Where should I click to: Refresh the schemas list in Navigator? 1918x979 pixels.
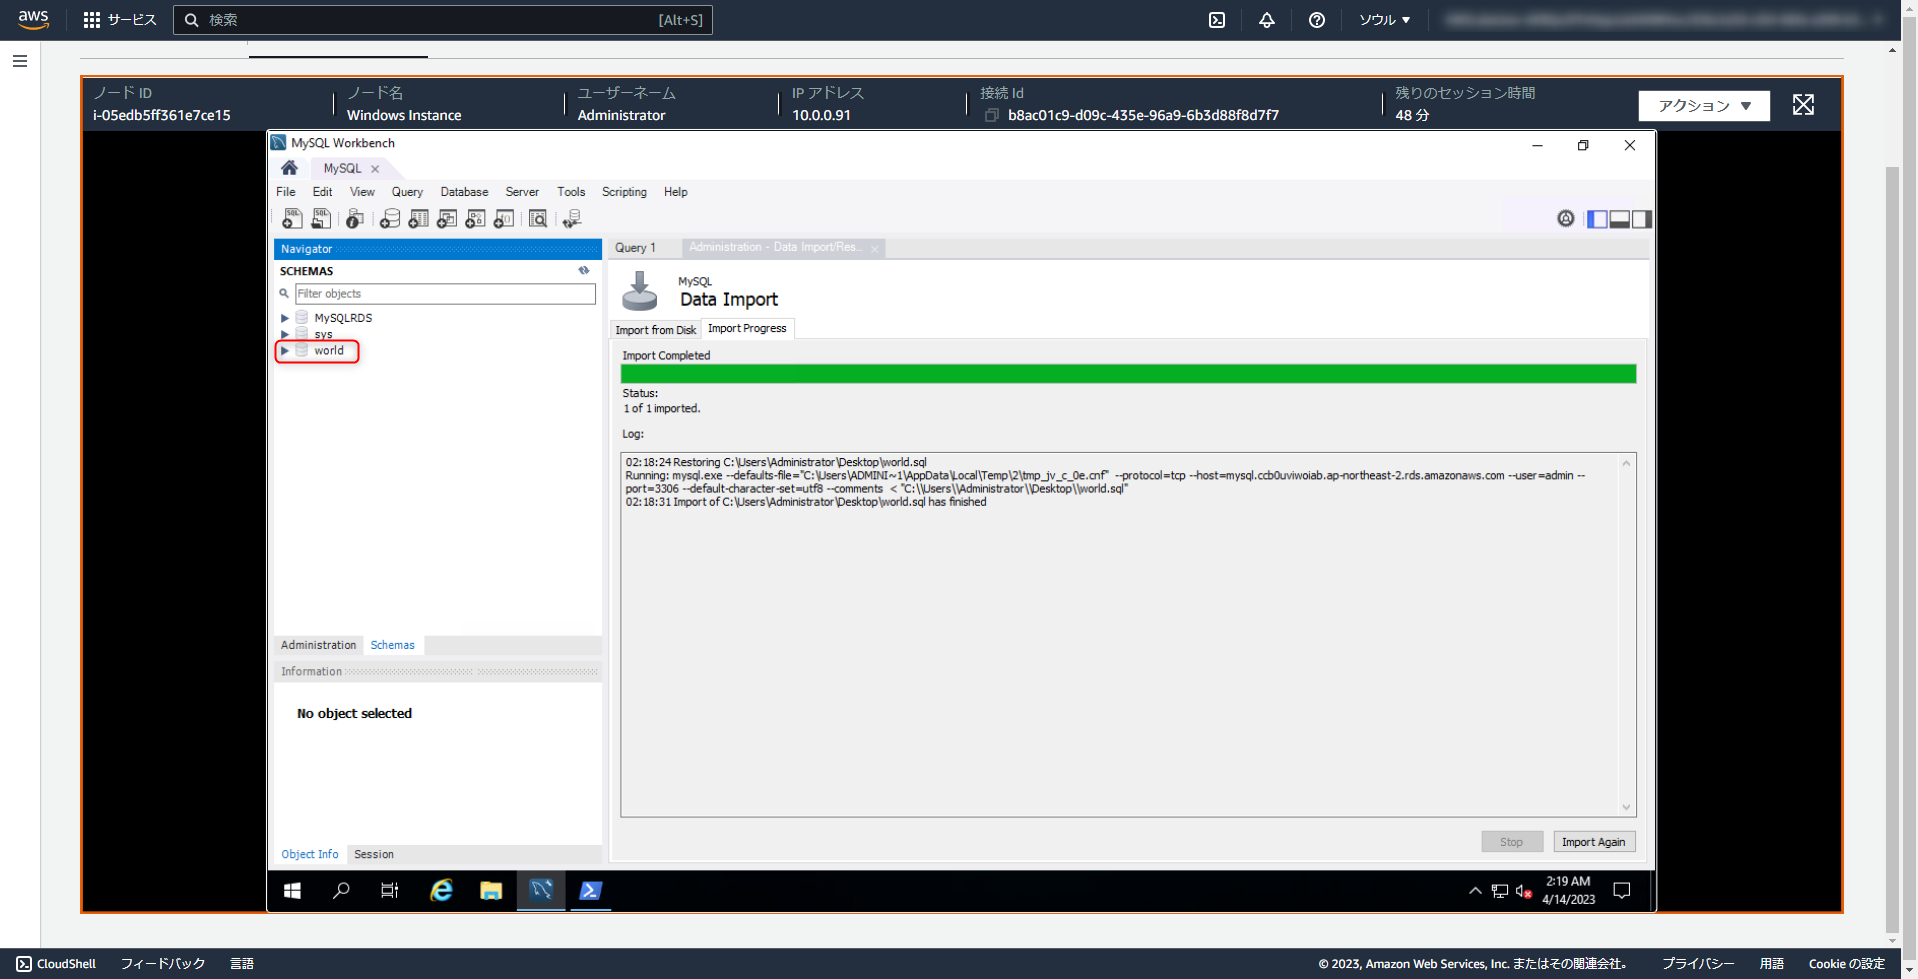coord(584,270)
